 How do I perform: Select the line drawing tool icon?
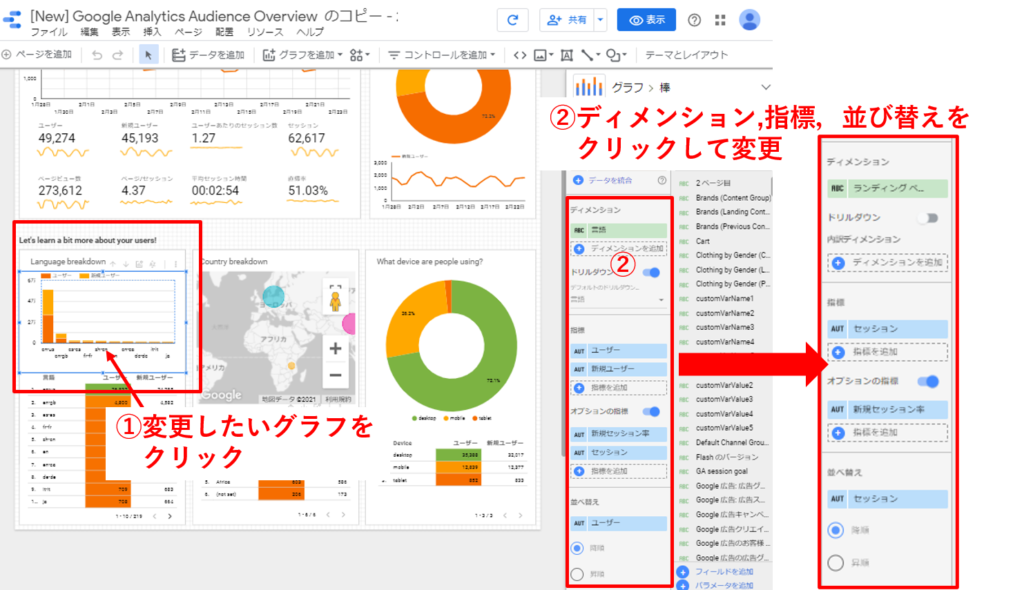pyautogui.click(x=590, y=55)
